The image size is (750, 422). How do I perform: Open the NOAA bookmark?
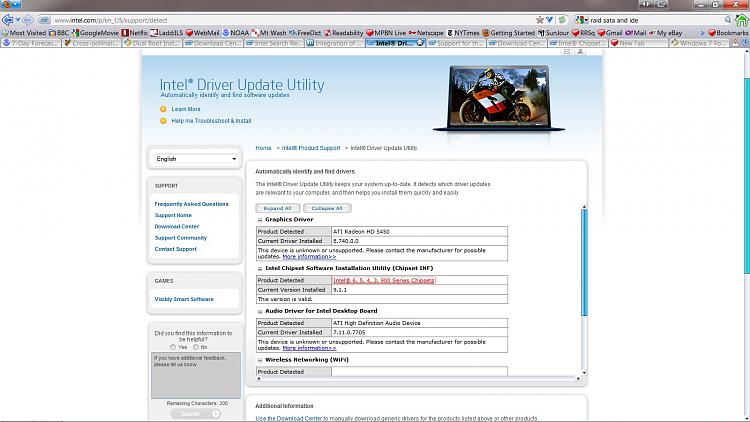point(235,33)
